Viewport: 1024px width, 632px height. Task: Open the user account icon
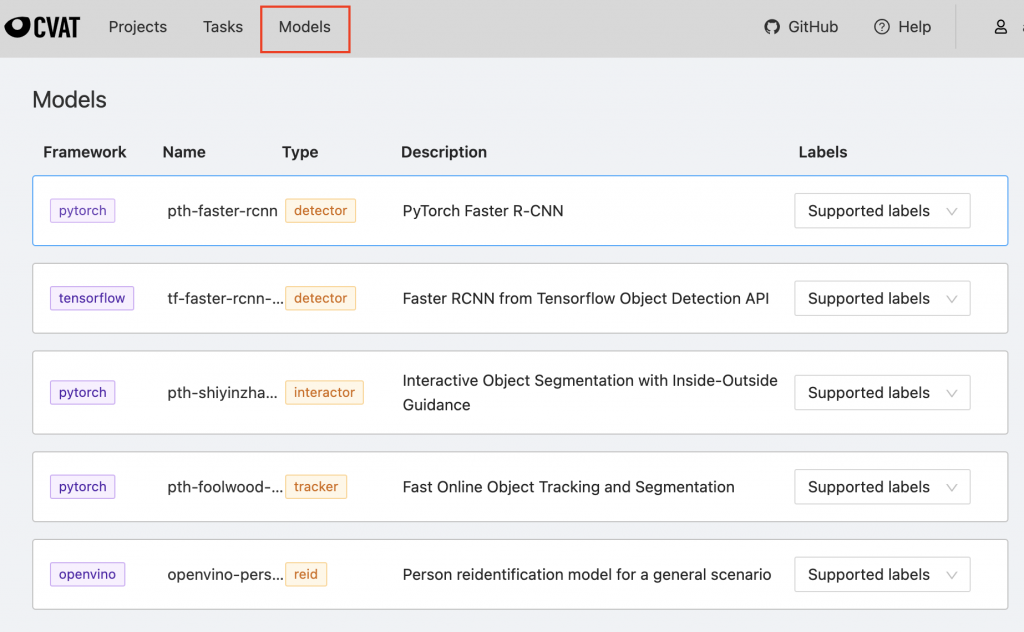pyautogui.click(x=1000, y=27)
